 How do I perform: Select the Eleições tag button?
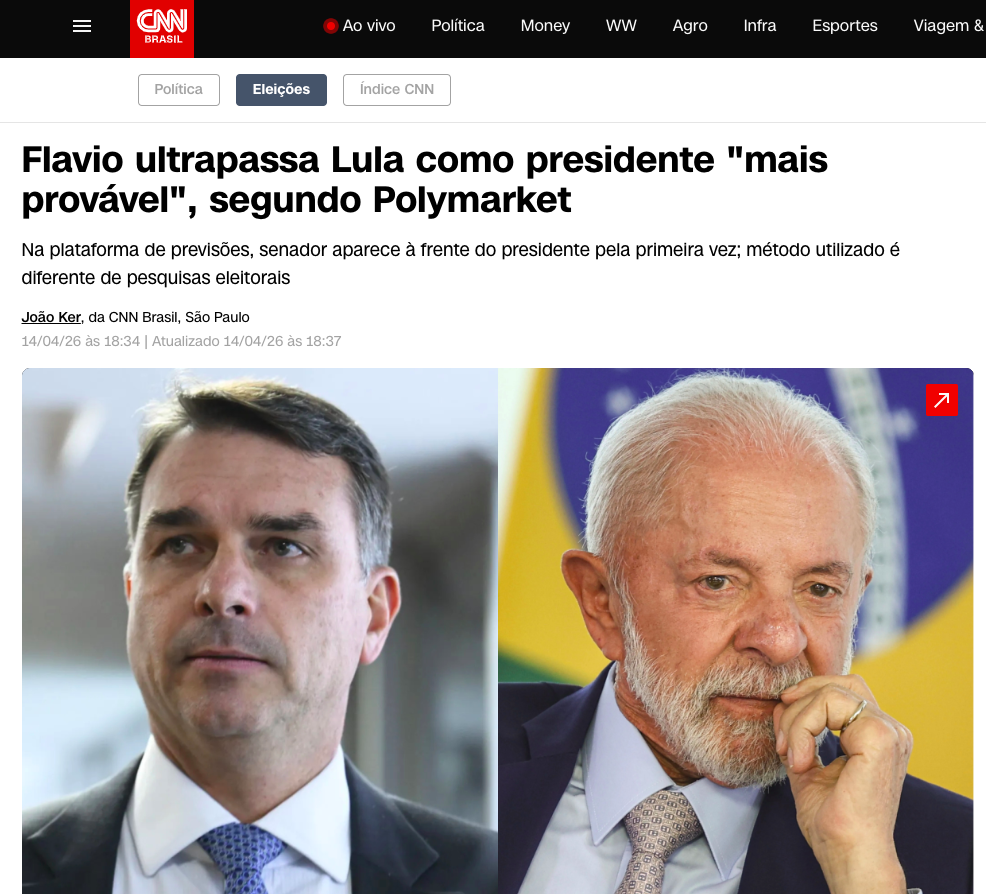click(x=281, y=90)
